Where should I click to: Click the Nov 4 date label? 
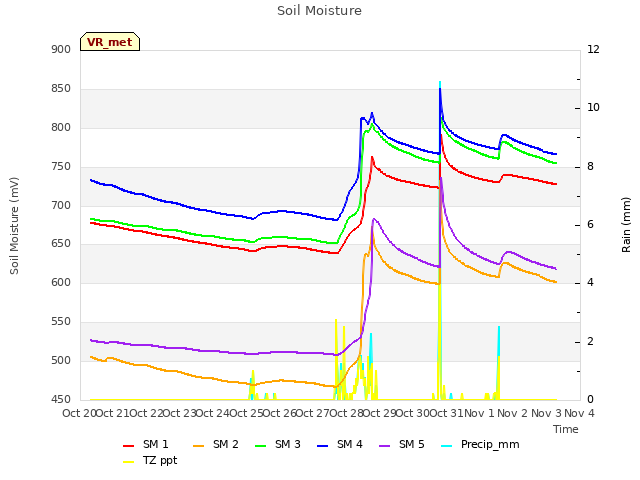pos(579,413)
